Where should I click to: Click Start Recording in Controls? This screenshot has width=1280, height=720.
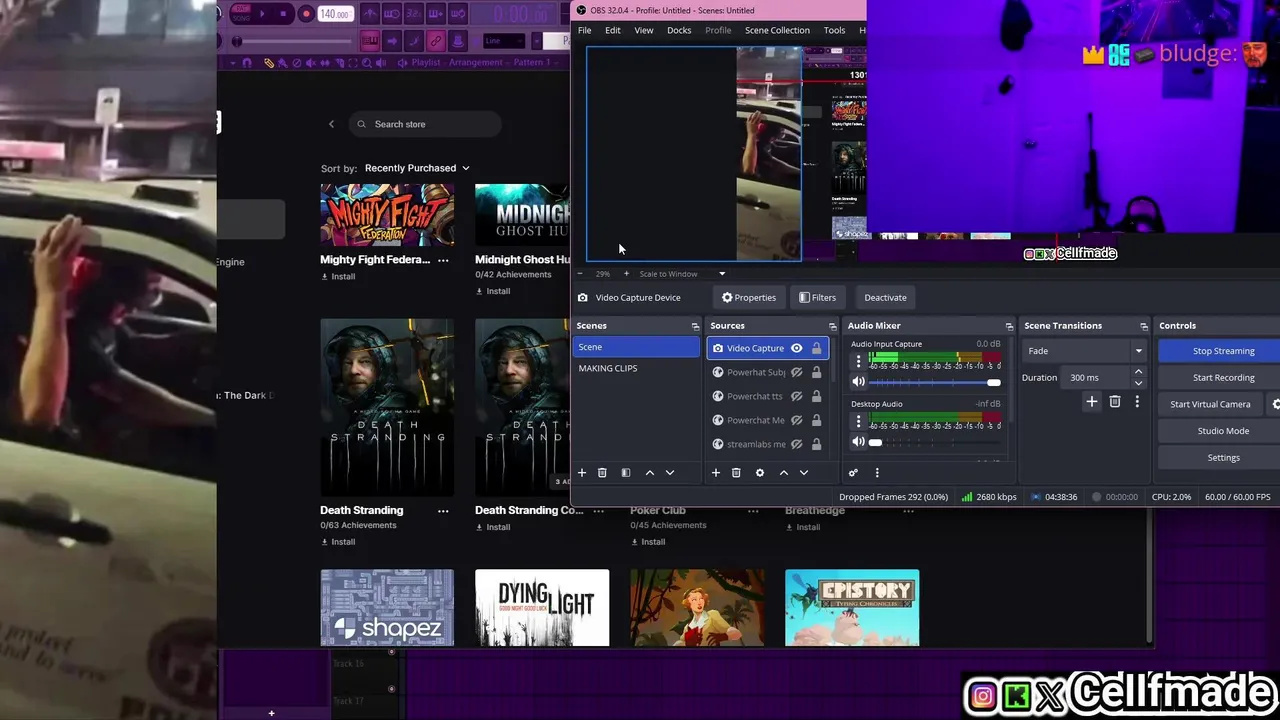click(x=1223, y=378)
